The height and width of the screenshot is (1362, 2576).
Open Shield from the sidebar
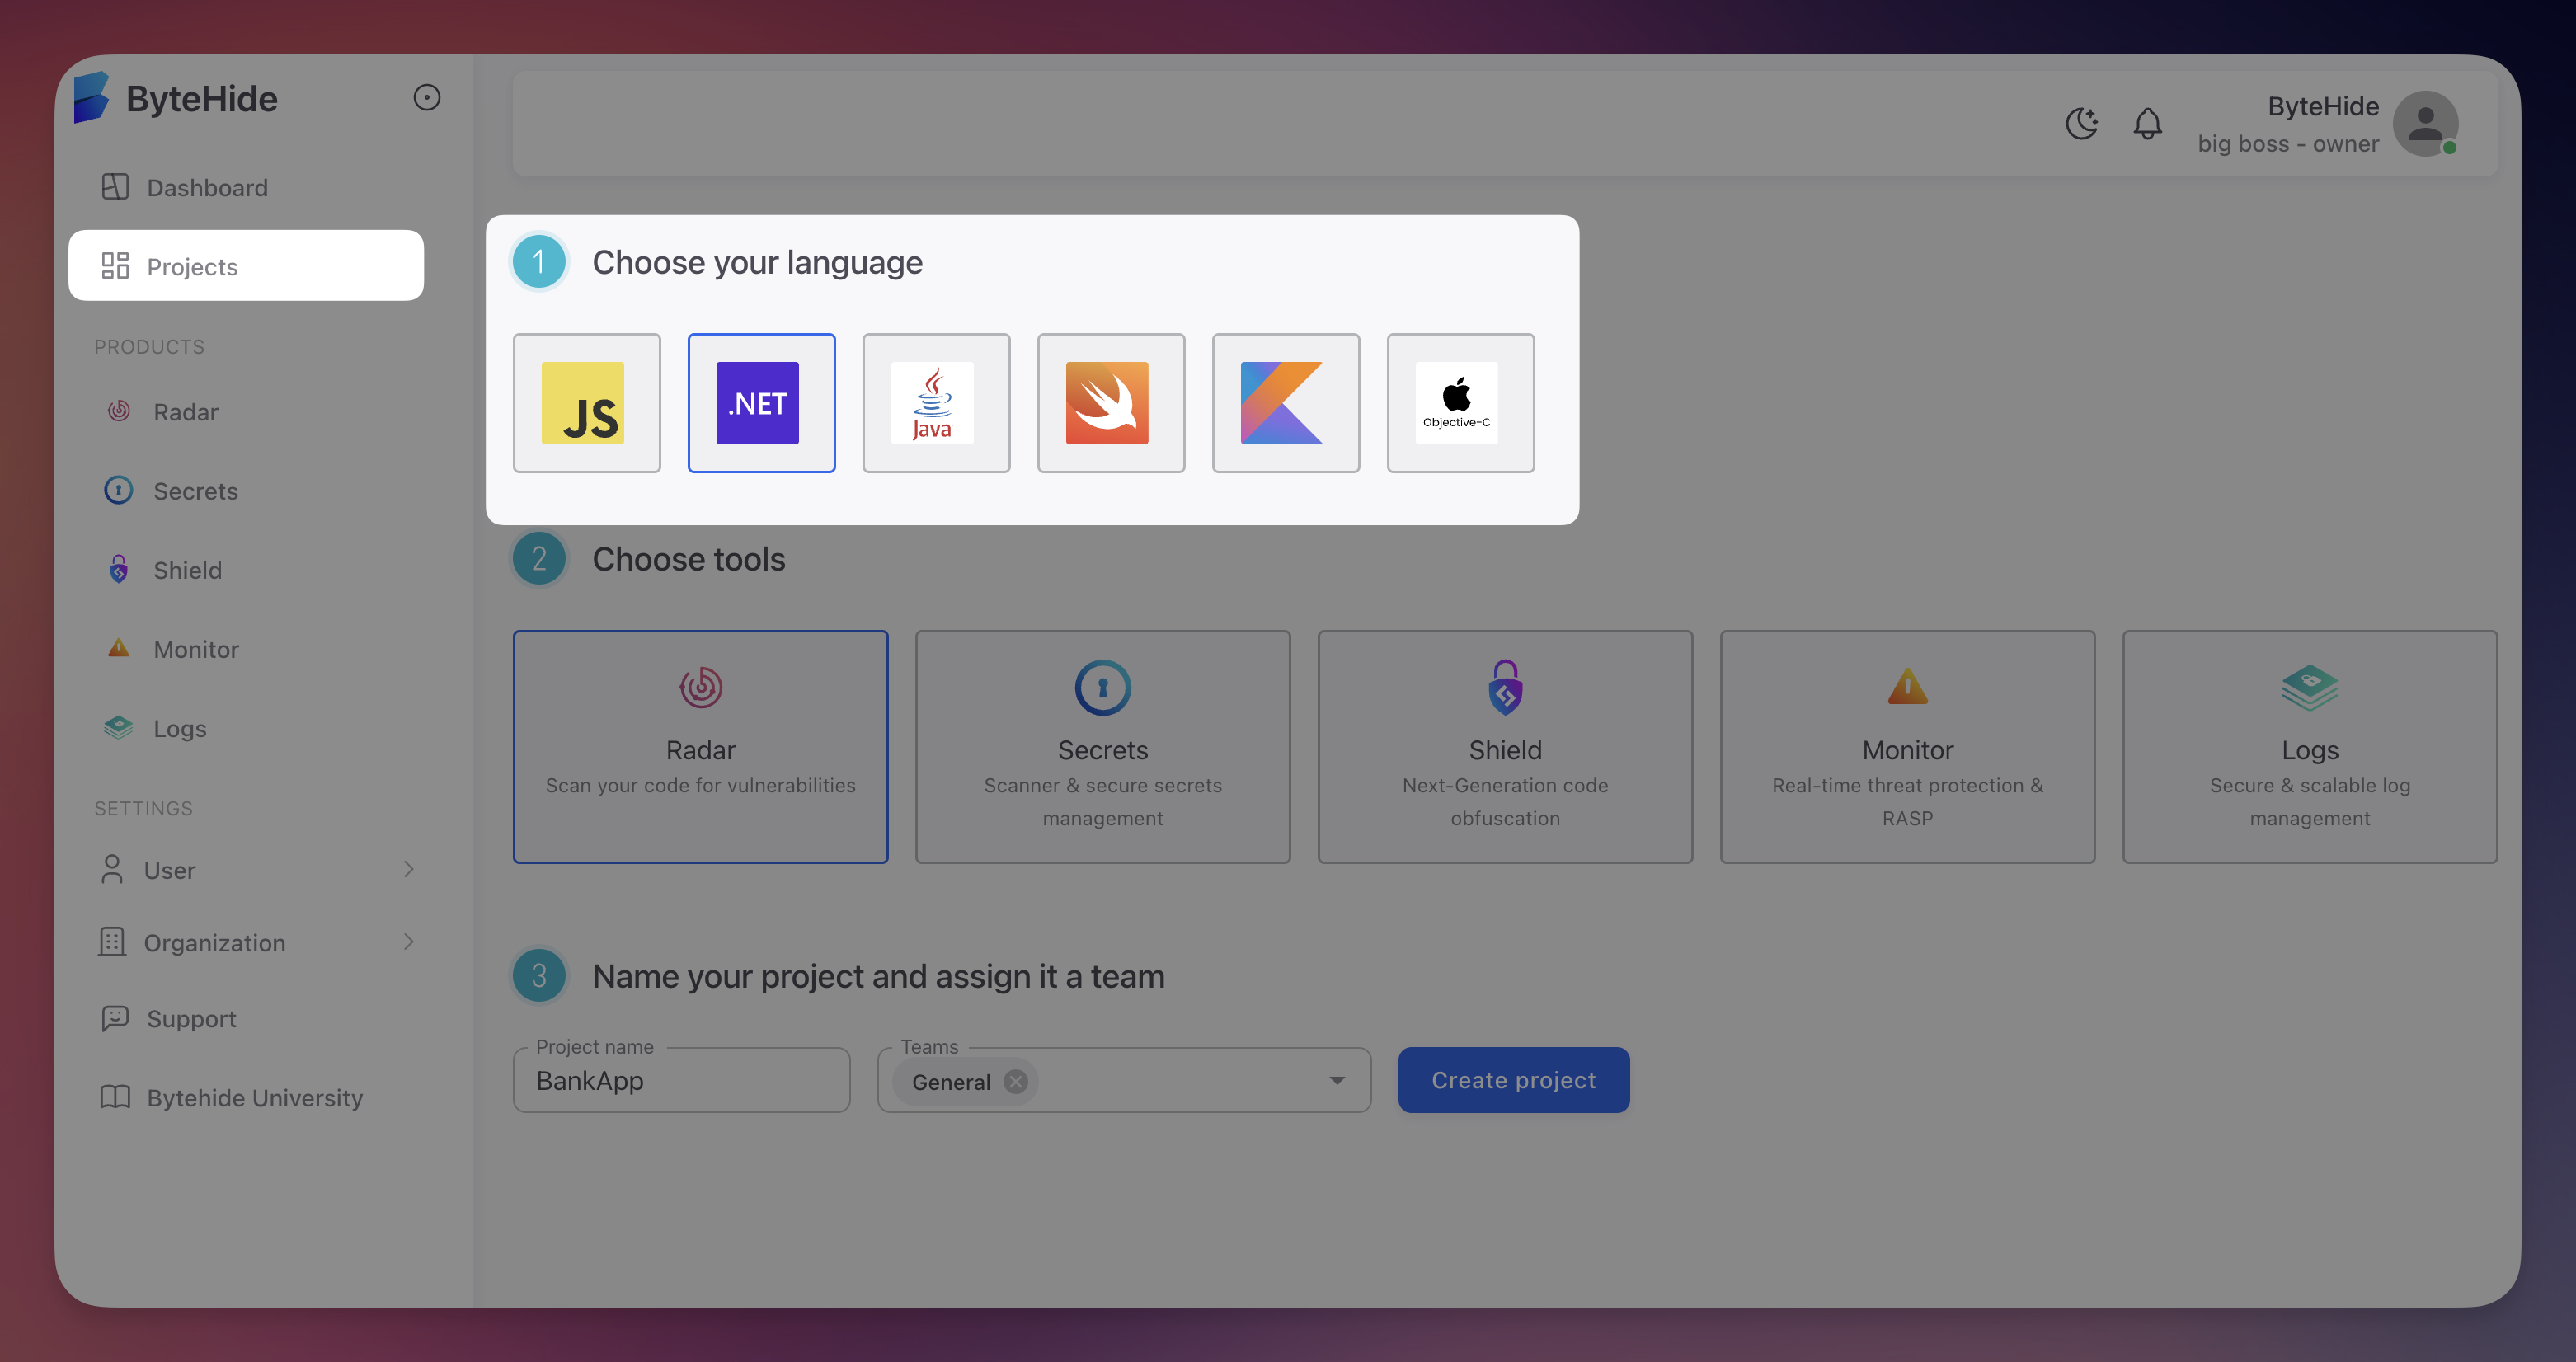(187, 569)
